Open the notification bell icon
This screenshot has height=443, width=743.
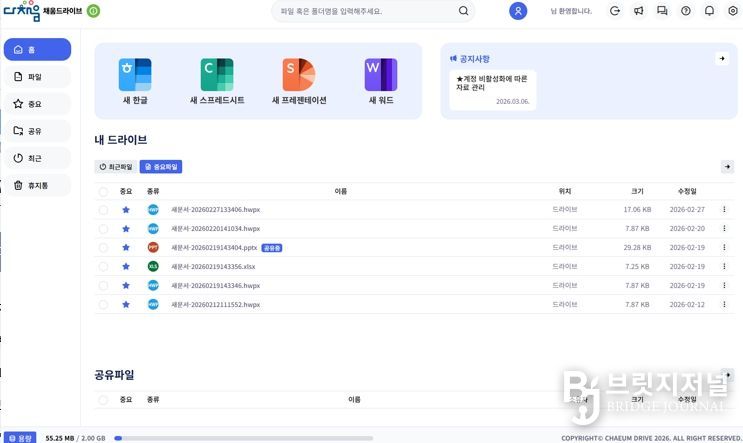pyautogui.click(x=709, y=11)
